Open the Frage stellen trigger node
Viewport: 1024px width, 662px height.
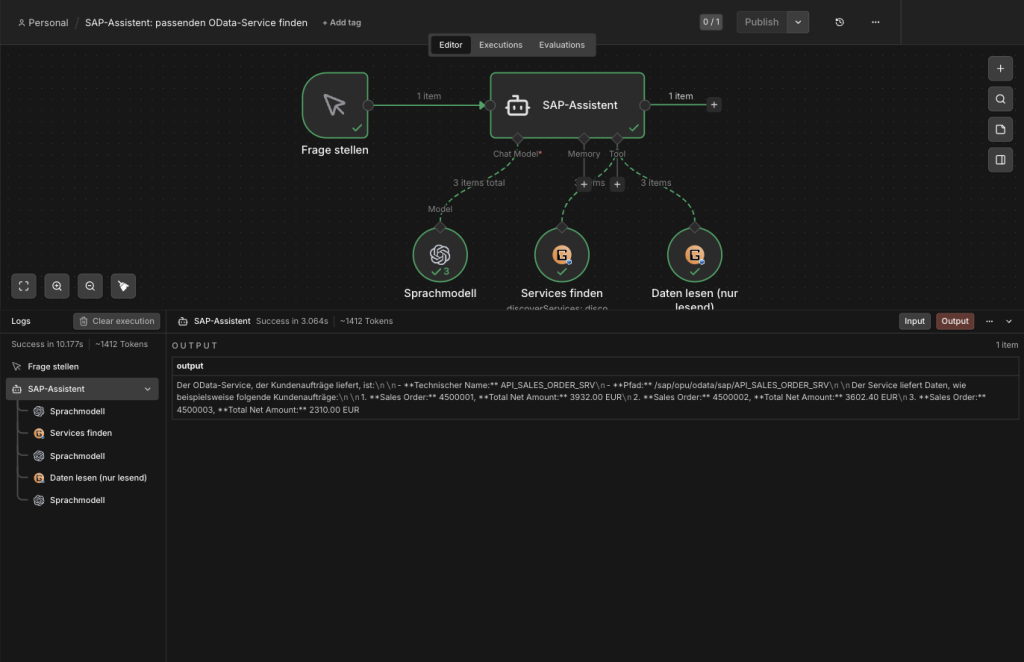(335, 105)
